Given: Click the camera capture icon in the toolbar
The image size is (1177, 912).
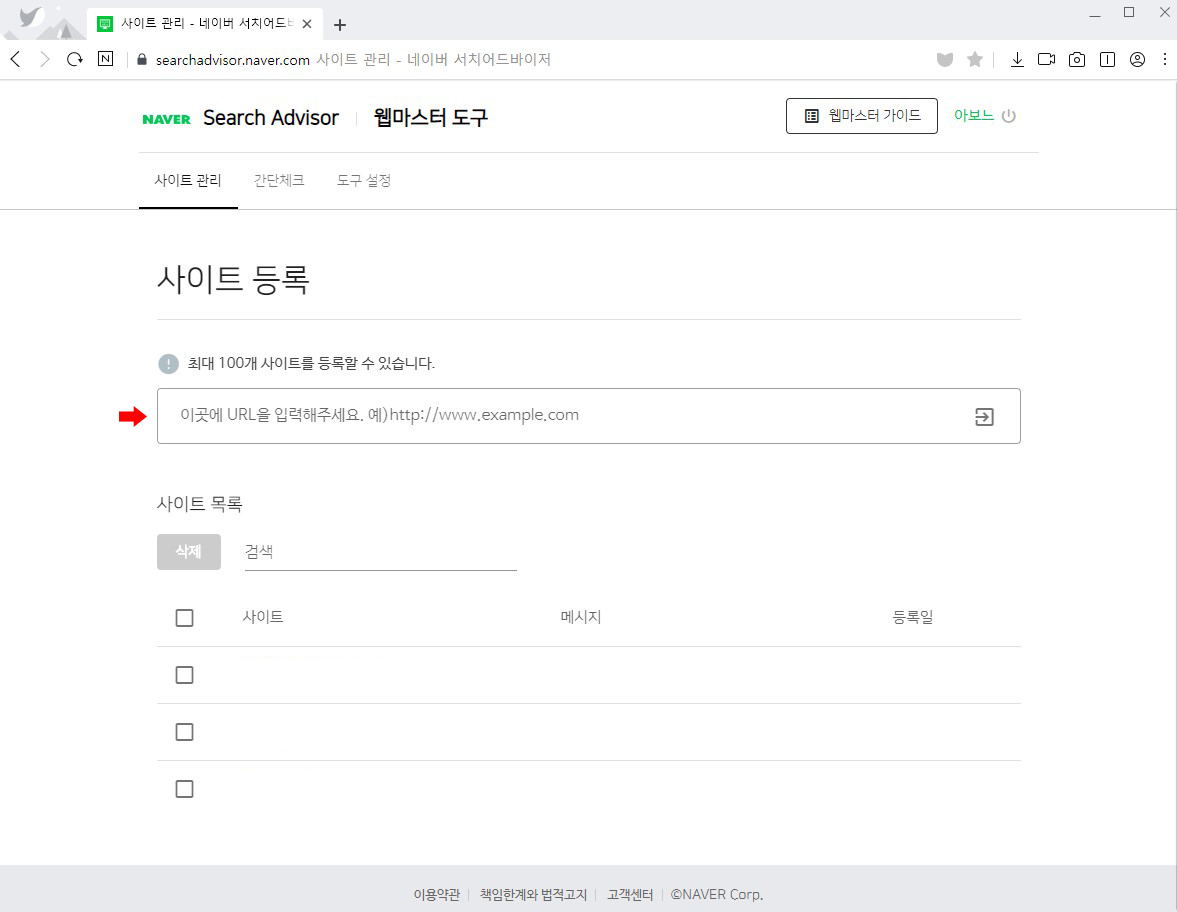Looking at the screenshot, I should point(1077,59).
